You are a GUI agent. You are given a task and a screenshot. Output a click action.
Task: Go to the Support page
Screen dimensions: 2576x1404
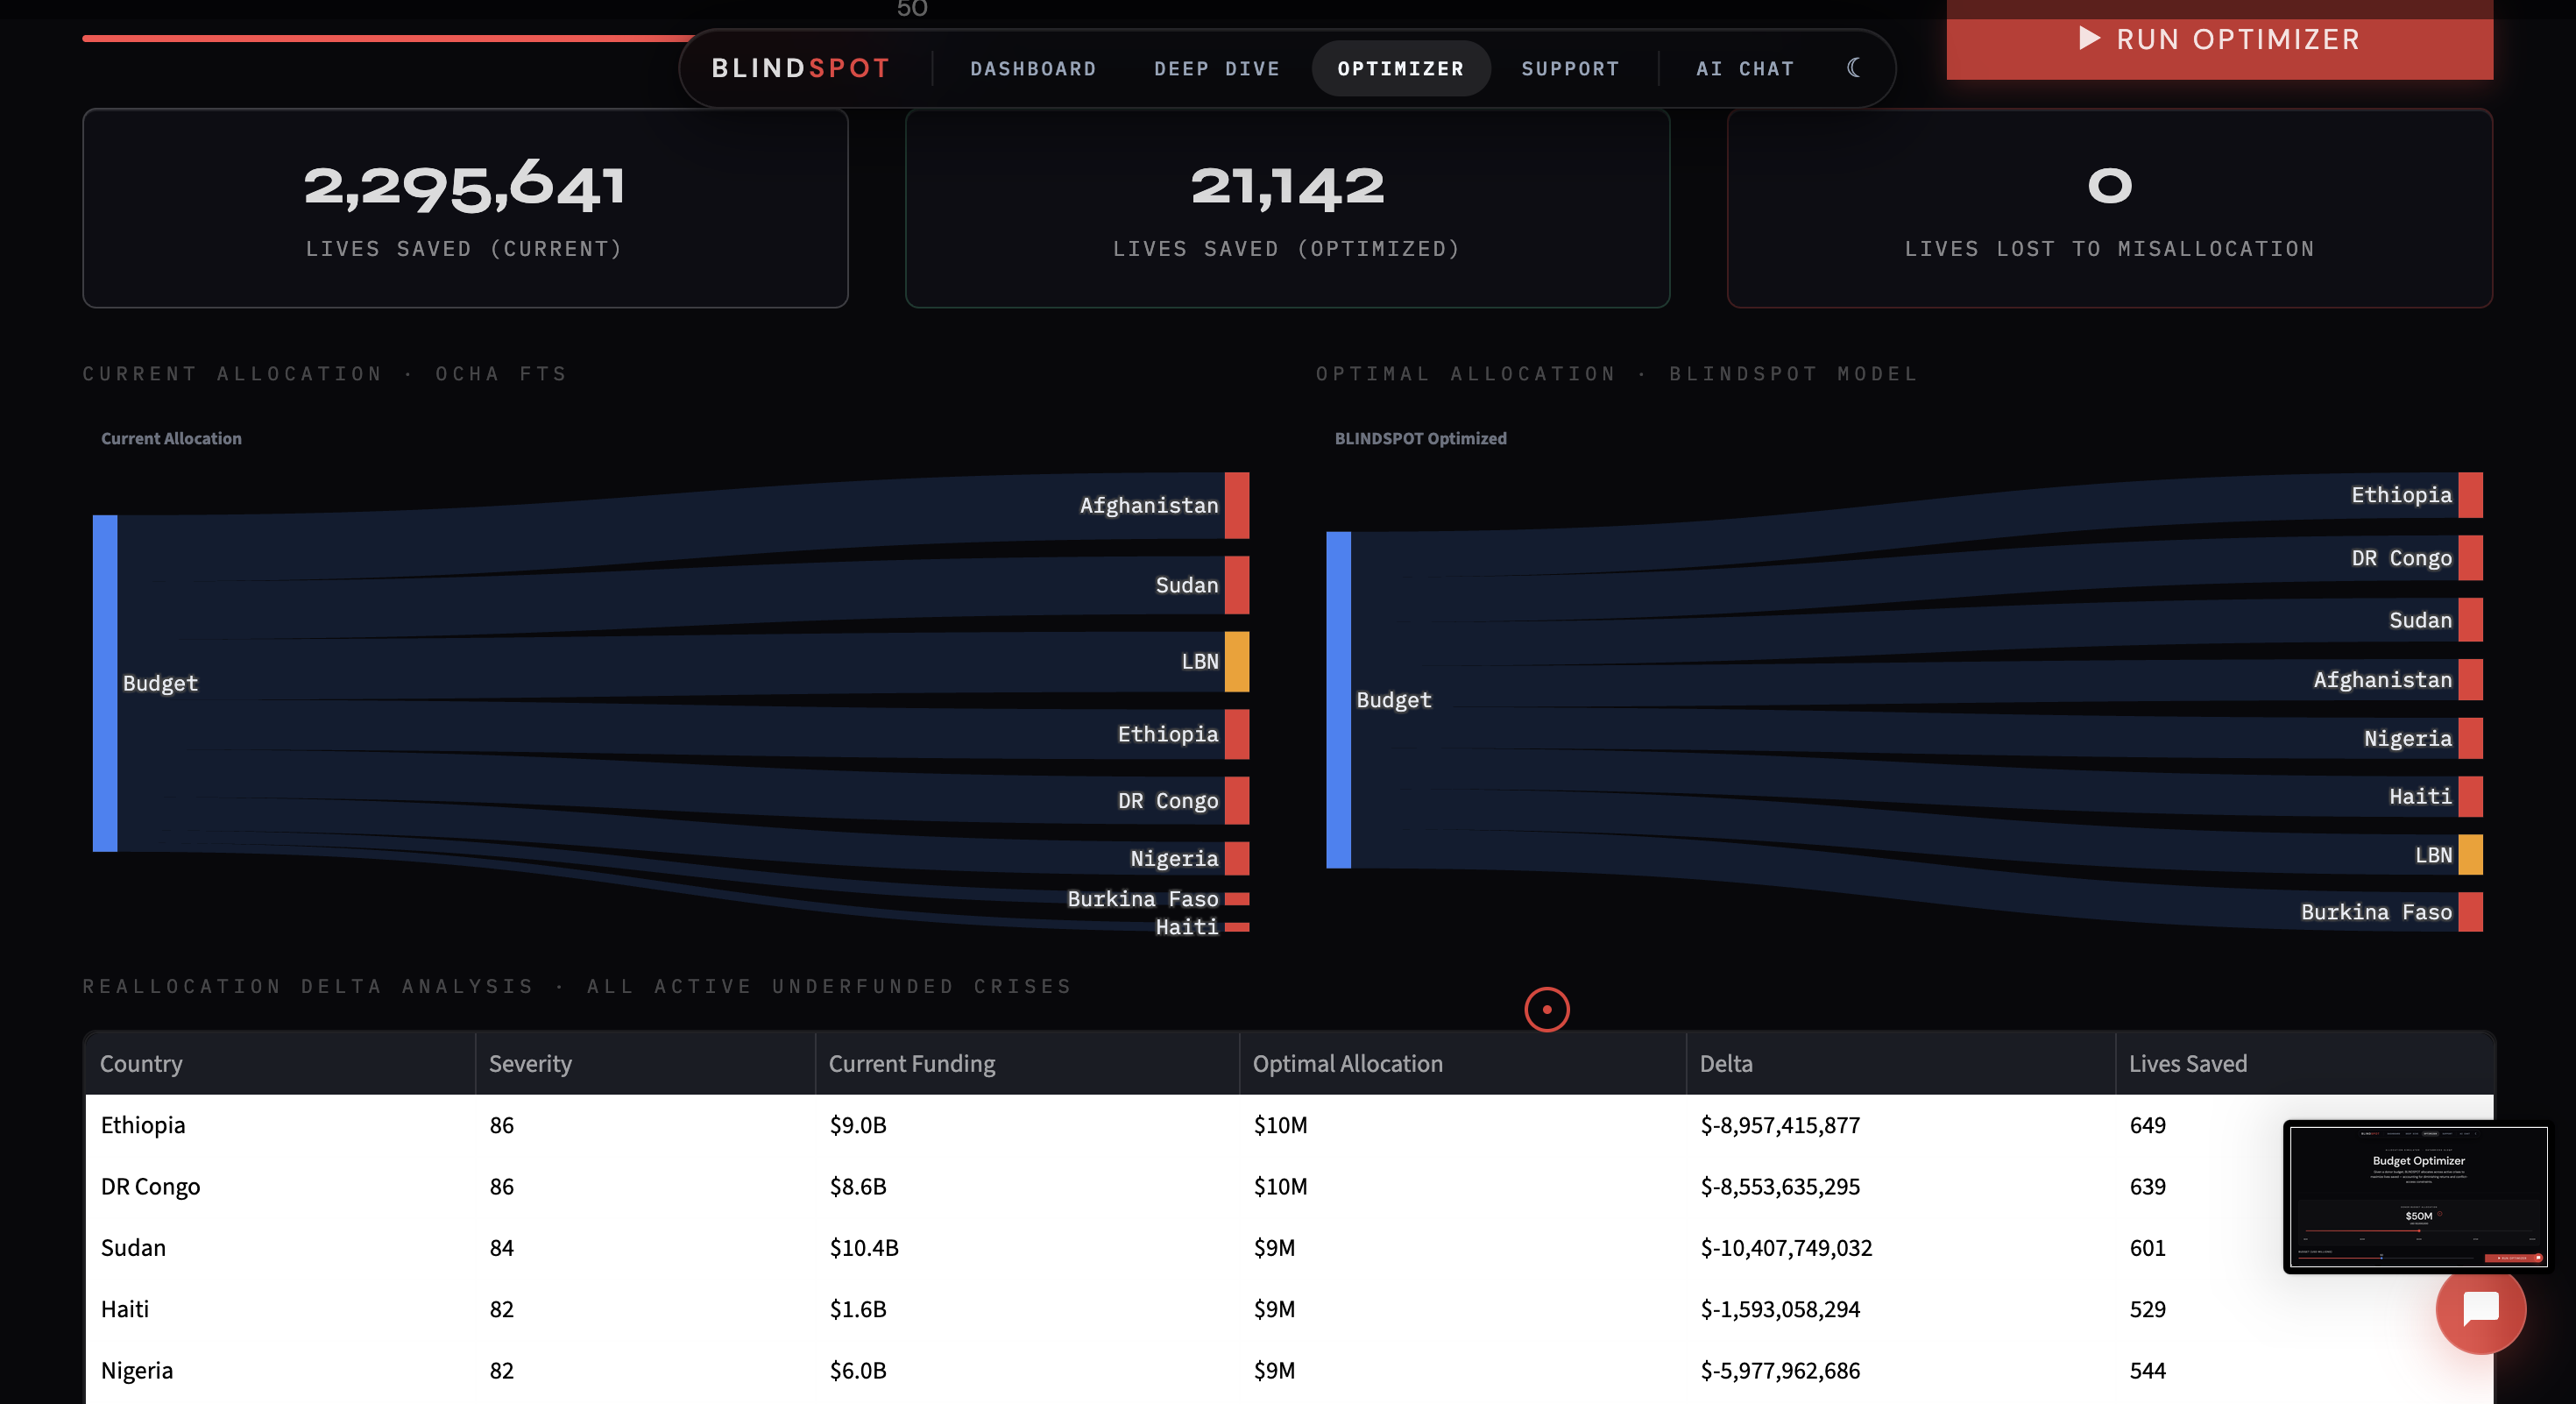1569,69
